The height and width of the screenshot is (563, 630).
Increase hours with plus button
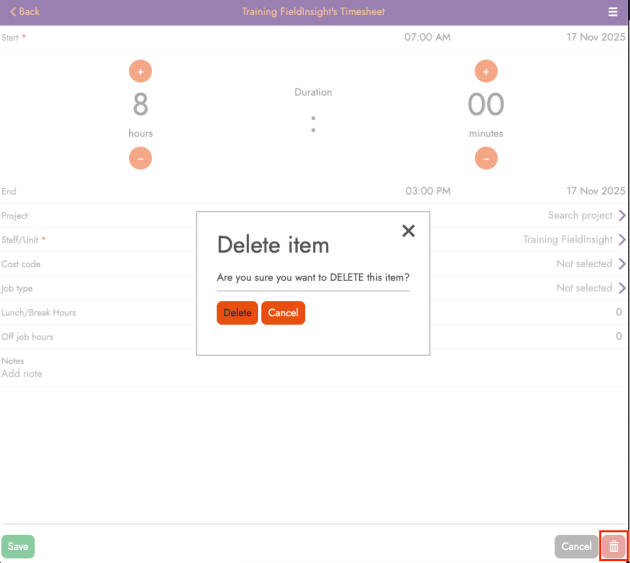(x=140, y=71)
